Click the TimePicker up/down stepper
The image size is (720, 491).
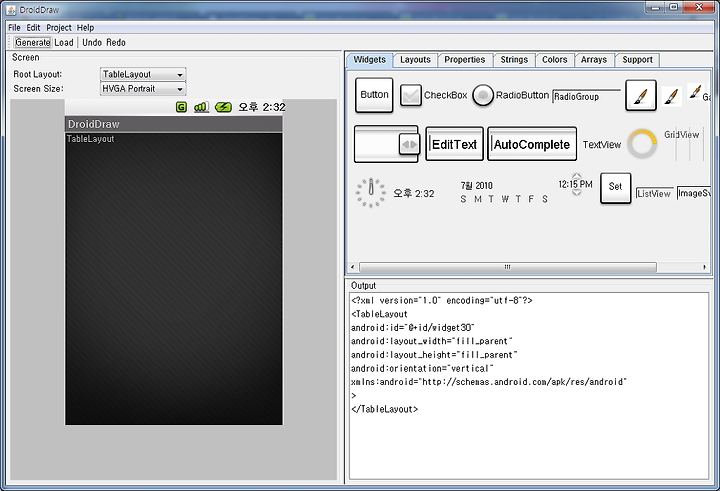[577, 185]
